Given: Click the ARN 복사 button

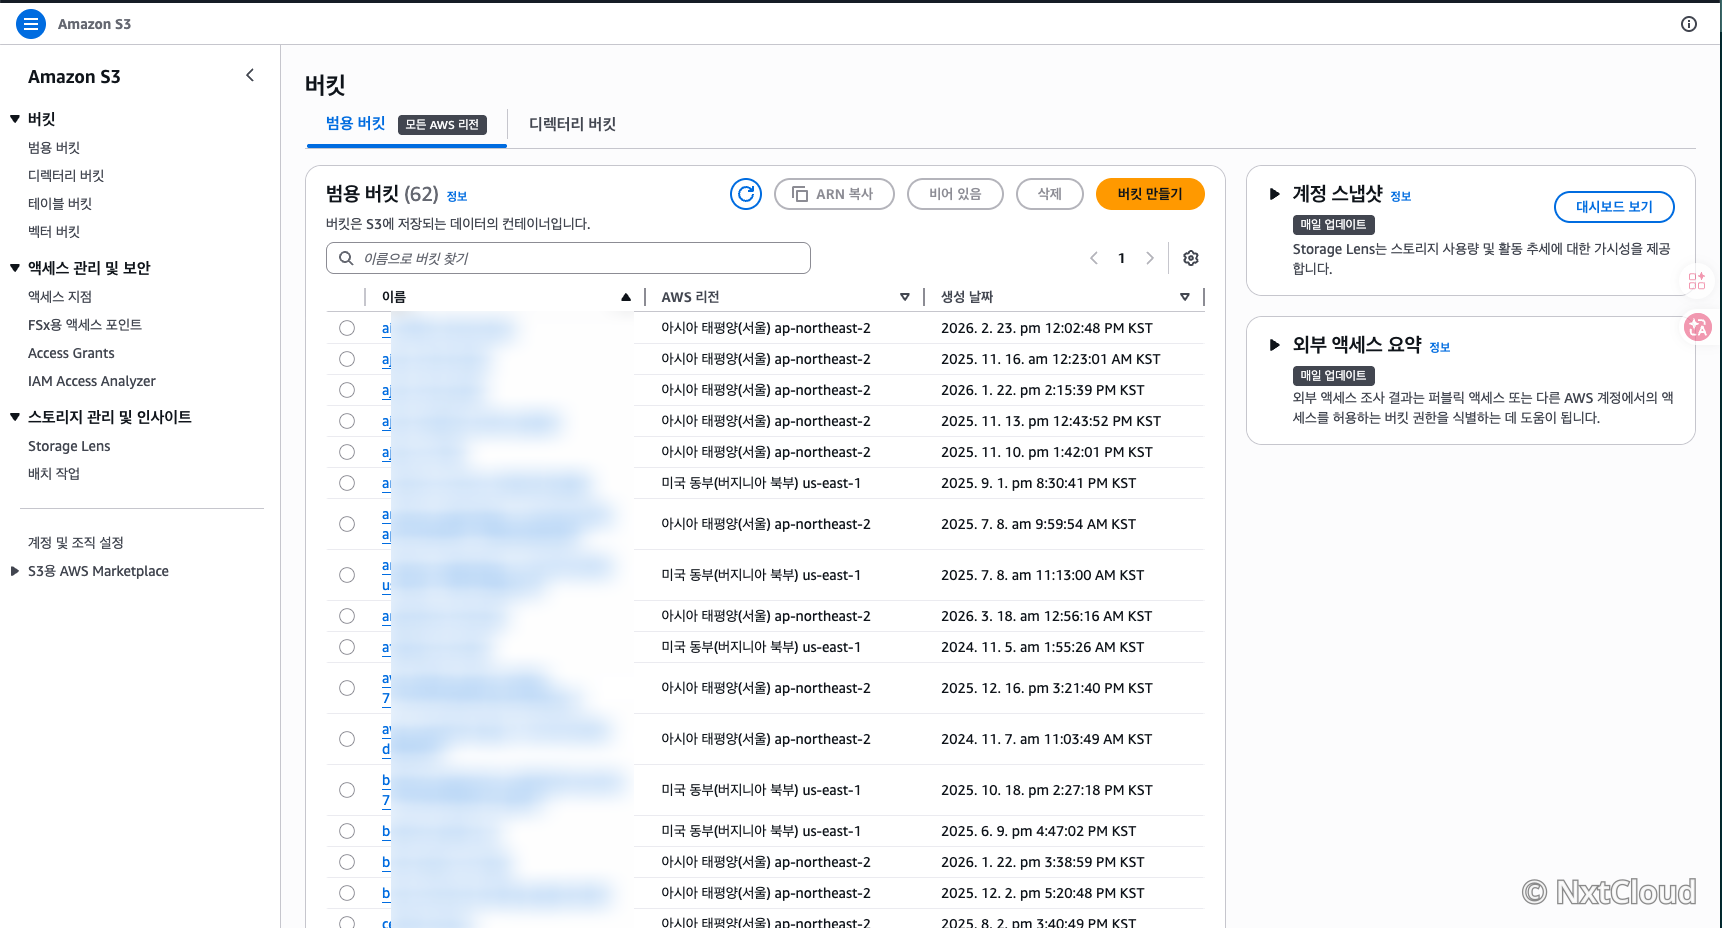Looking at the screenshot, I should pos(834,194).
